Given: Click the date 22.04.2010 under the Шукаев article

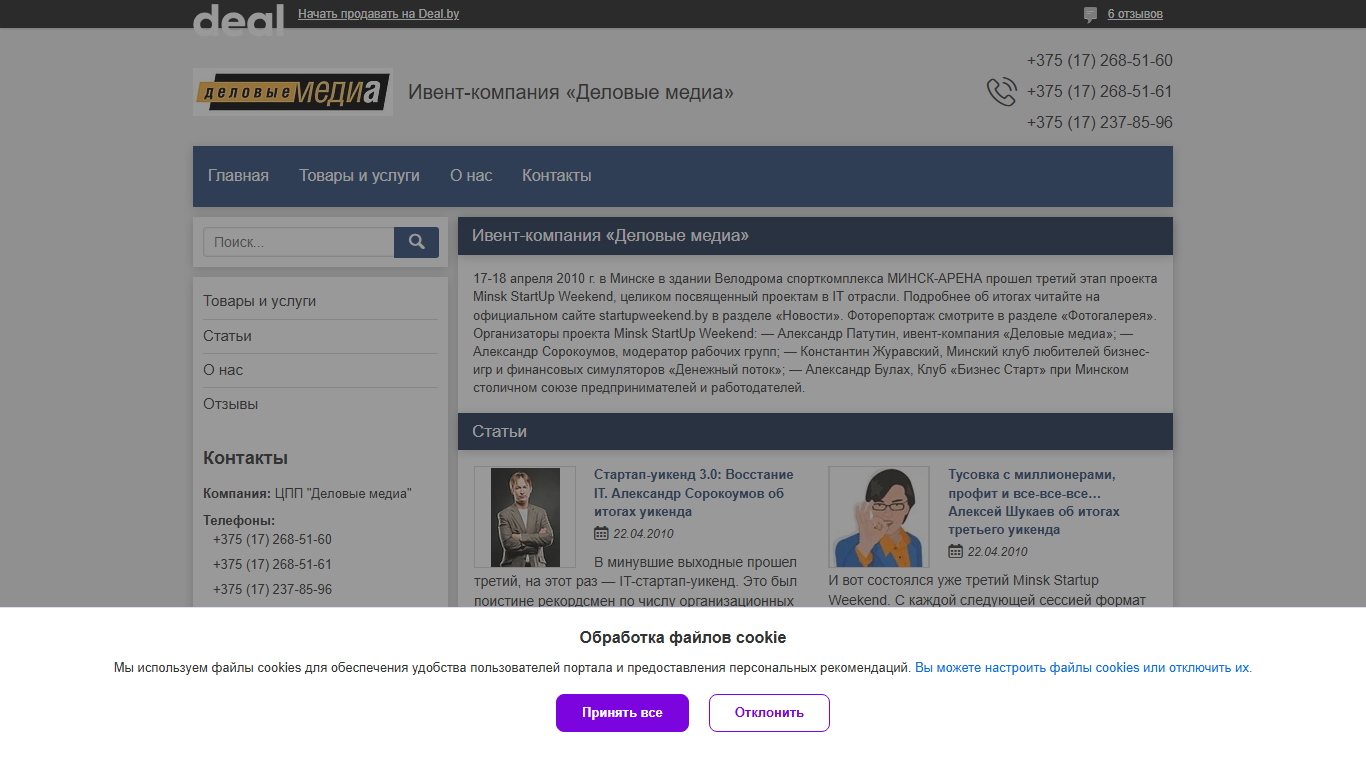Looking at the screenshot, I should (x=997, y=552).
